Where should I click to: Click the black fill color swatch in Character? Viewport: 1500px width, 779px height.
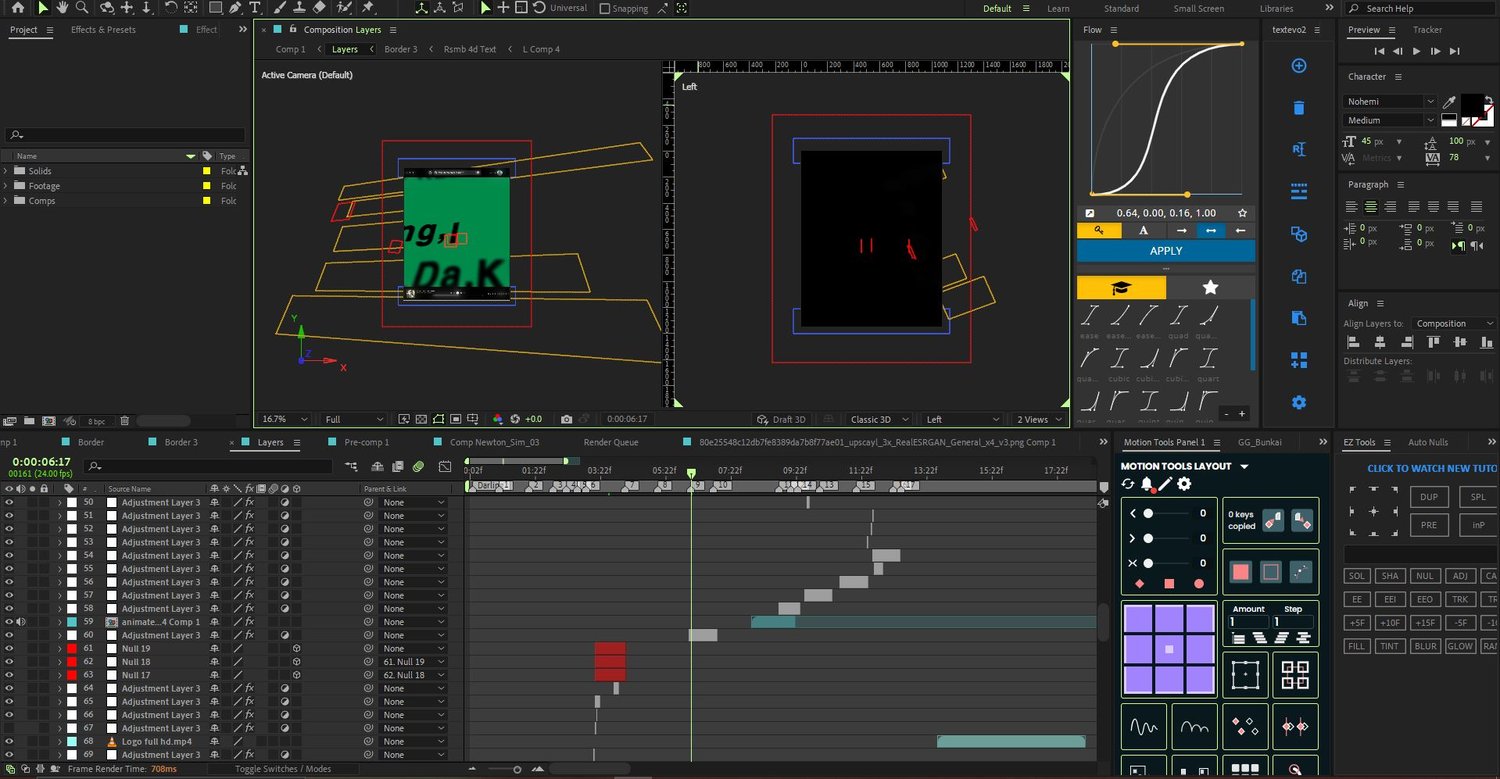click(x=1472, y=104)
